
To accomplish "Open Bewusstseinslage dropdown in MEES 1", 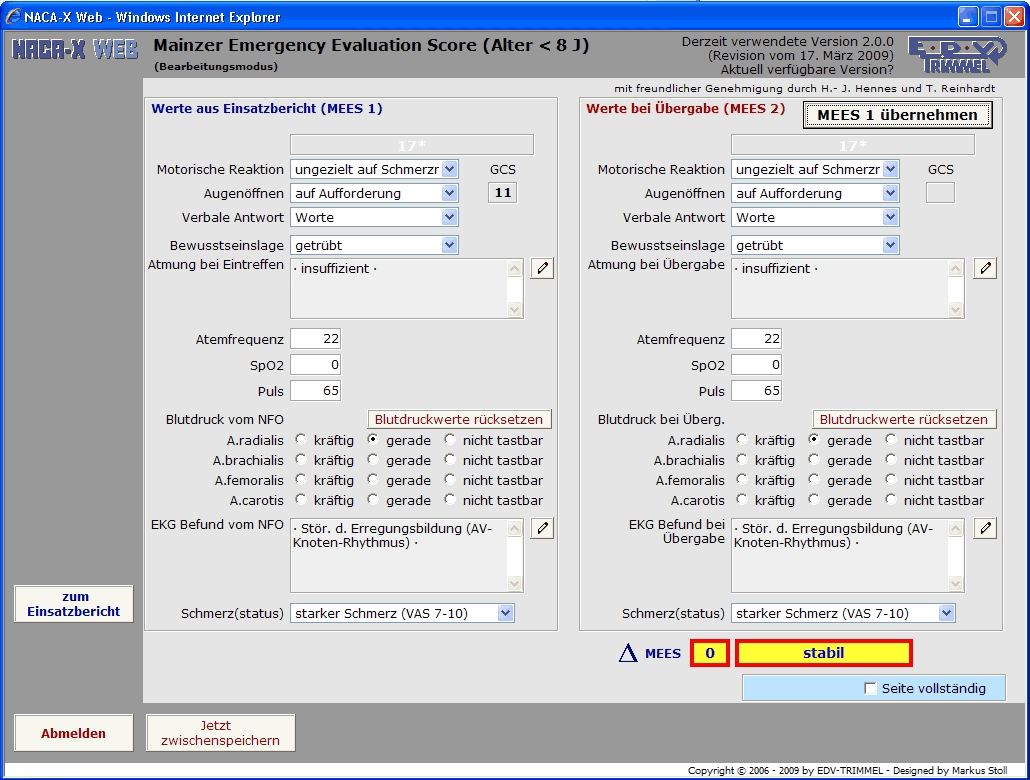I will pyautogui.click(x=374, y=245).
